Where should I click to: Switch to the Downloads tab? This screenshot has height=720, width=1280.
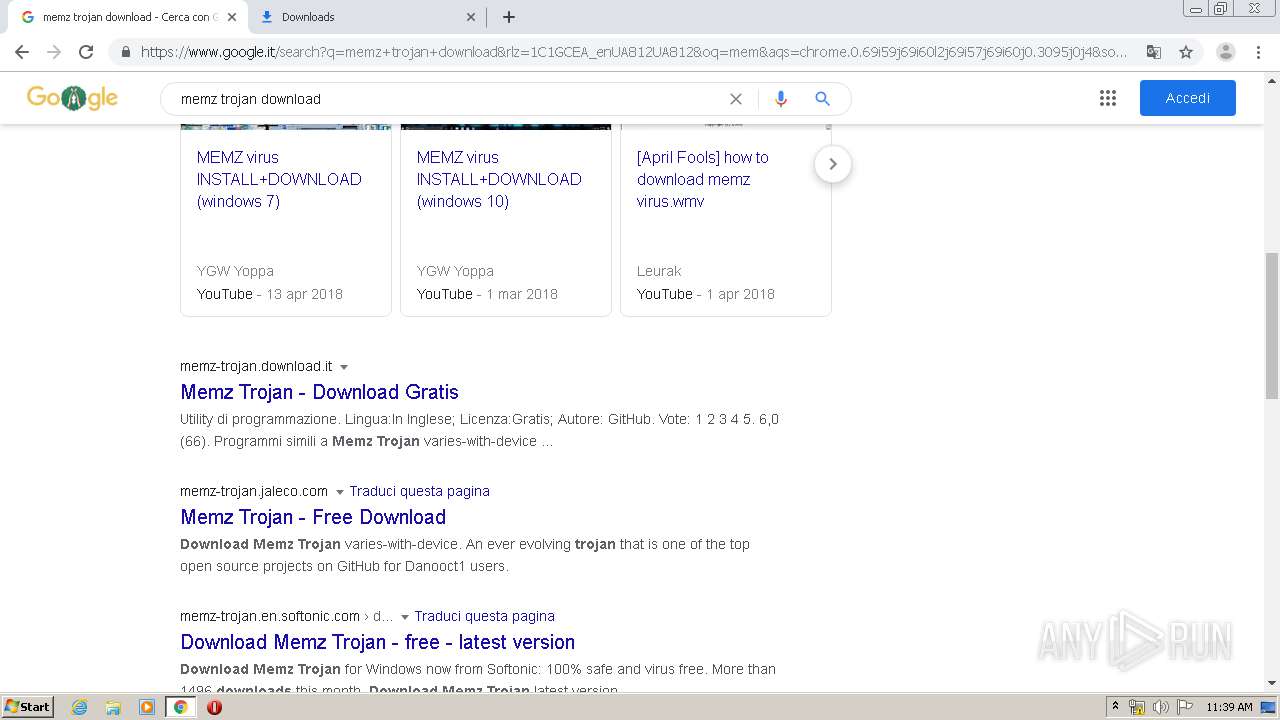point(365,17)
